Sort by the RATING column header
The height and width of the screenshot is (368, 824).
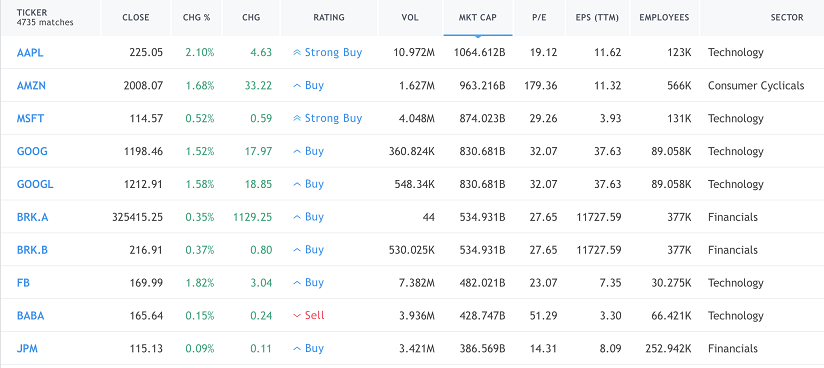(329, 17)
